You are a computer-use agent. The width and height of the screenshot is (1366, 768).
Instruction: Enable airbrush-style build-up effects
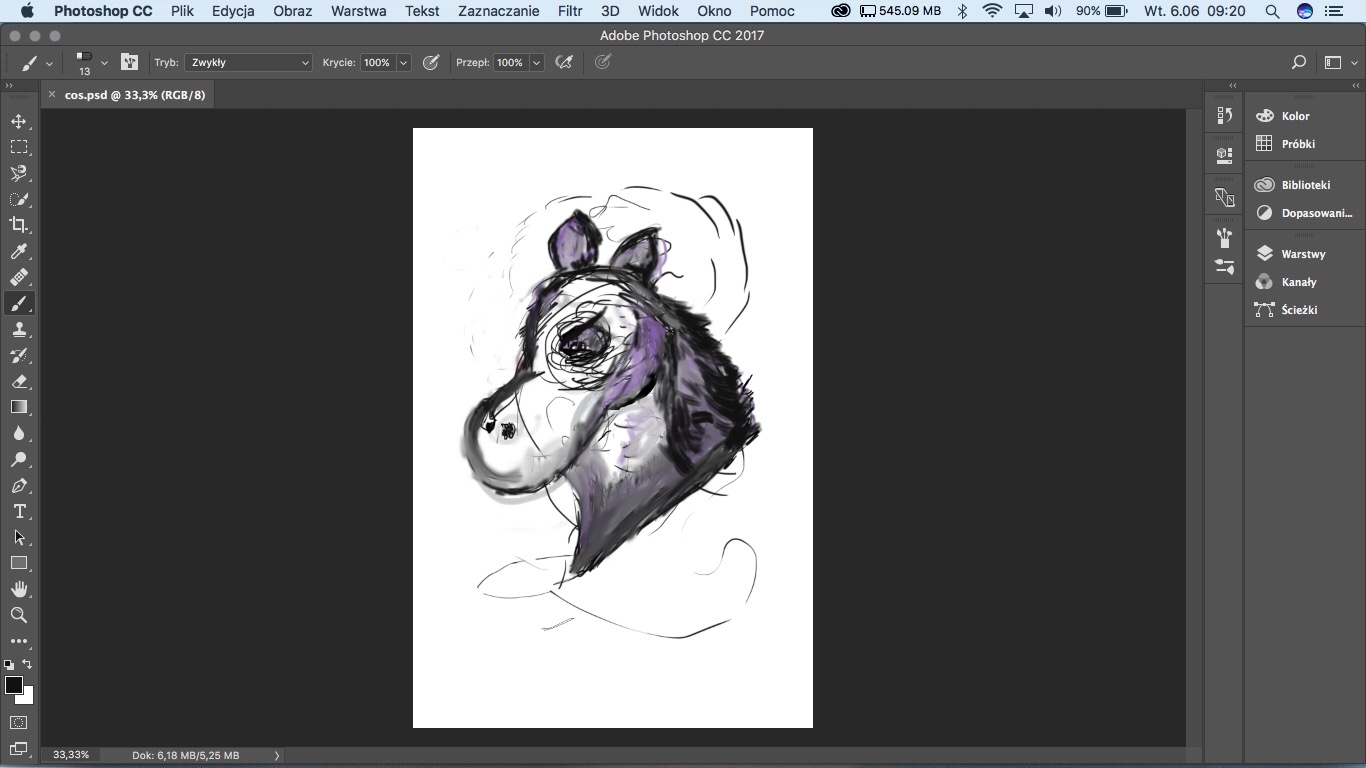tap(564, 62)
